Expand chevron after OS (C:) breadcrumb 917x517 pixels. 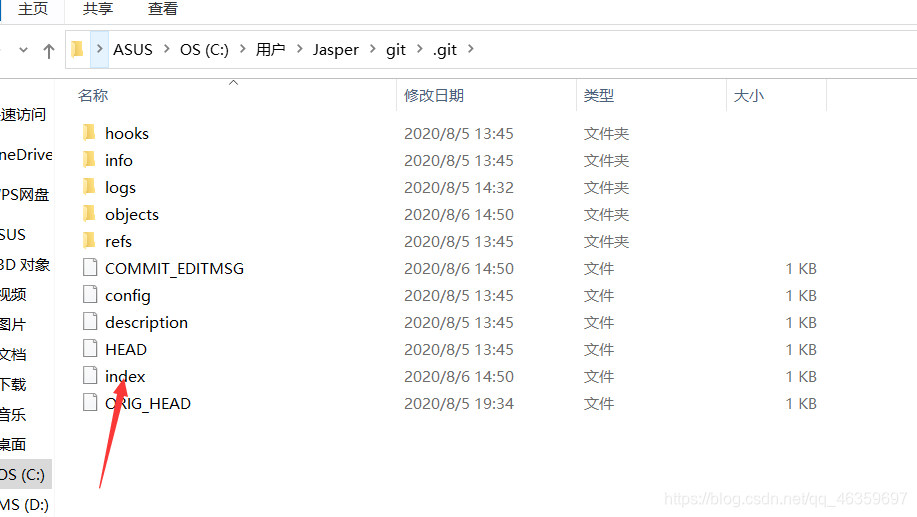[x=243, y=49]
